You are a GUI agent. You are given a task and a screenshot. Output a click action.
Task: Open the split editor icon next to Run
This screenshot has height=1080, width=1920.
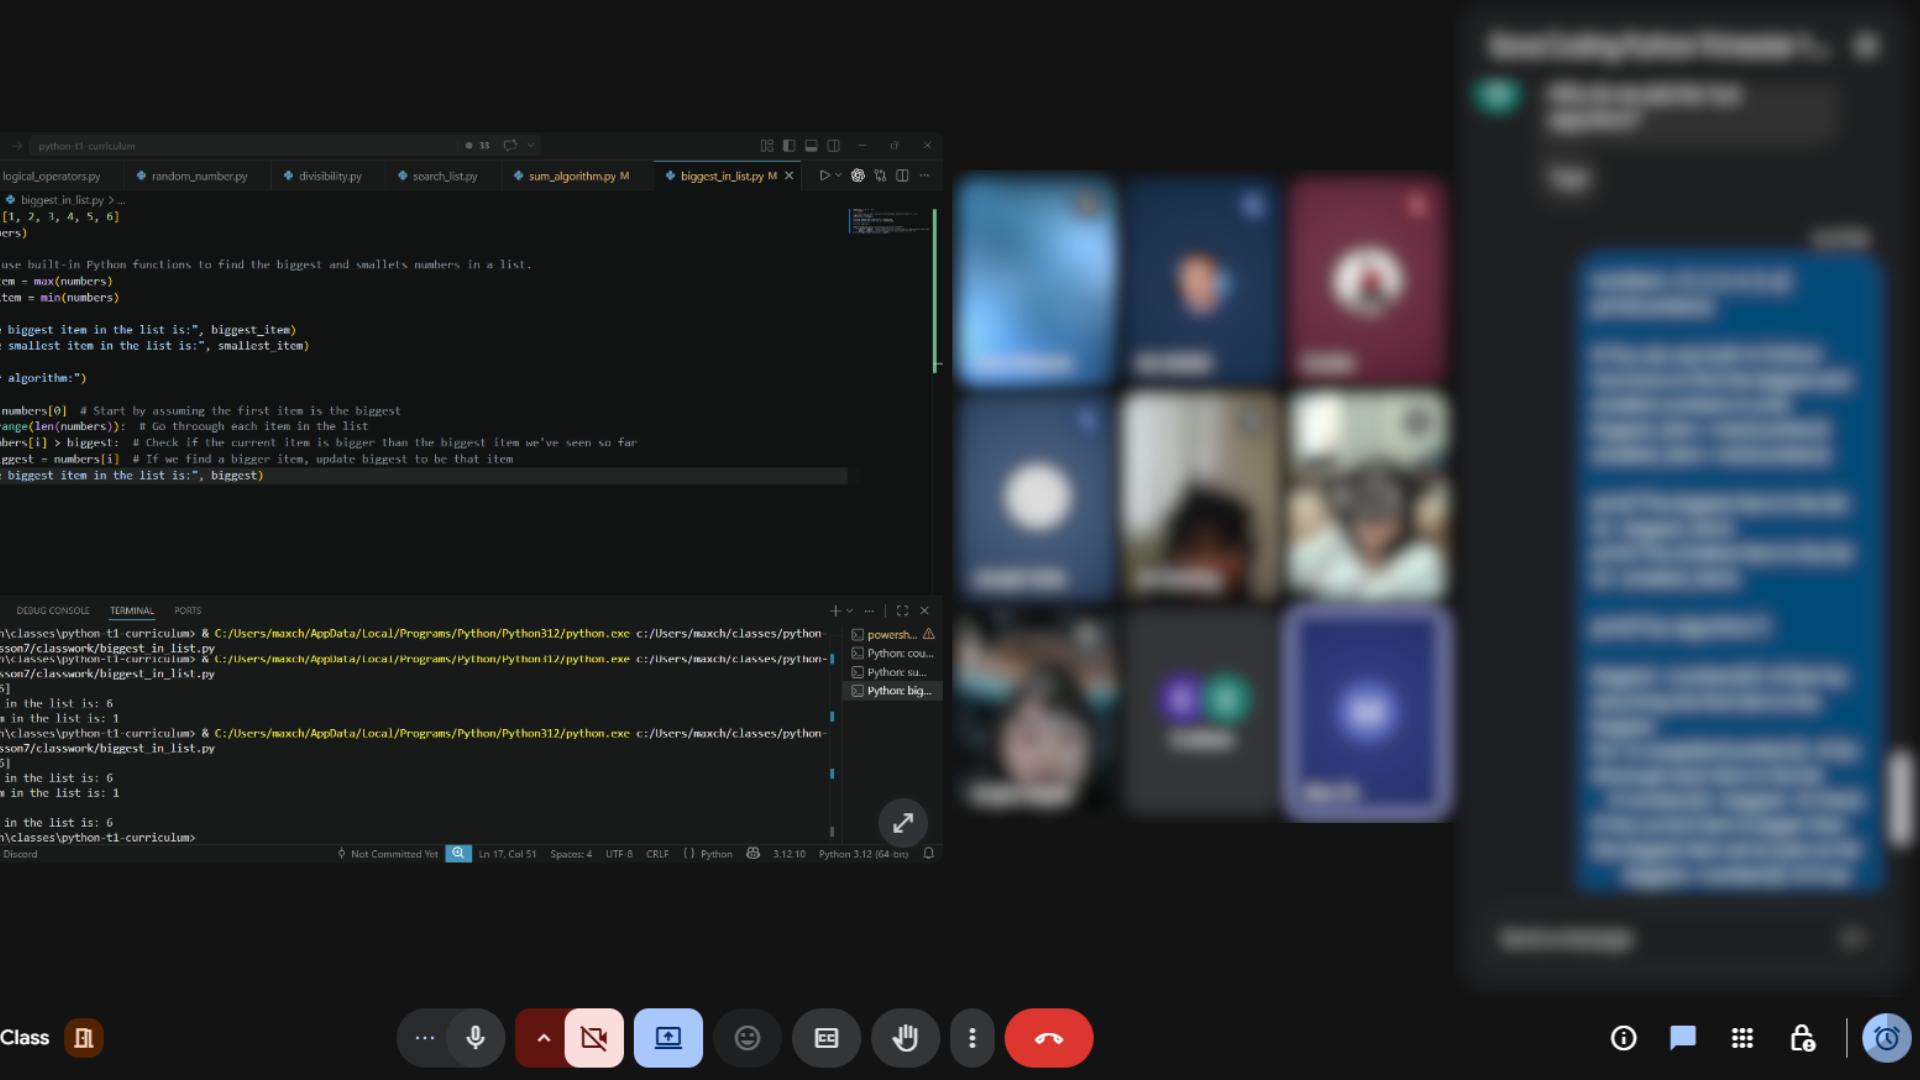(x=903, y=175)
